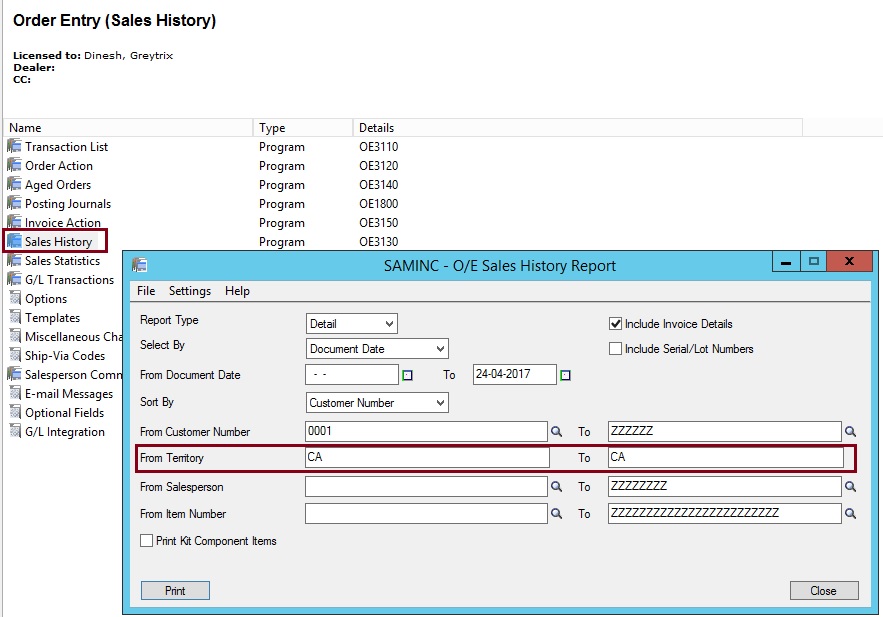Screen dimensions: 883x617
Task: Enable Include Serial/Lot Numbers
Action: [x=615, y=348]
